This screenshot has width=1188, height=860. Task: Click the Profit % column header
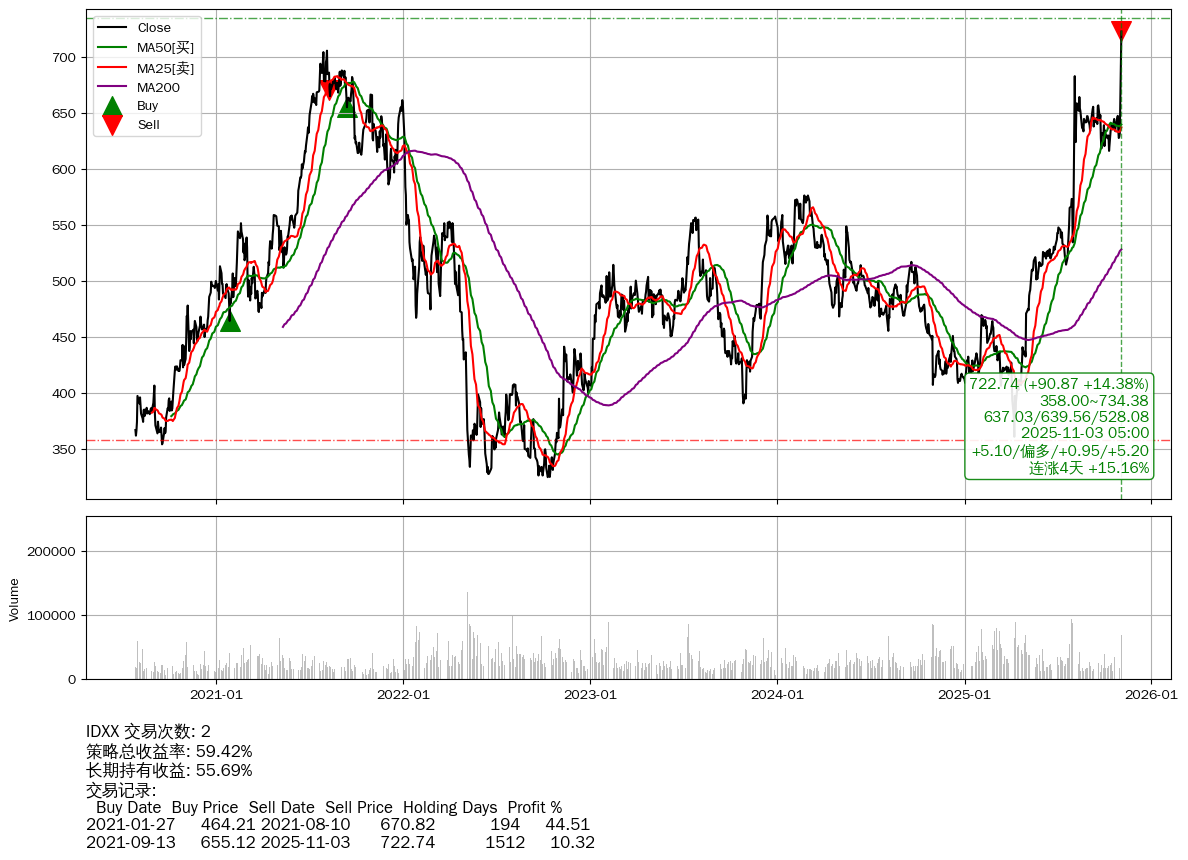click(535, 807)
